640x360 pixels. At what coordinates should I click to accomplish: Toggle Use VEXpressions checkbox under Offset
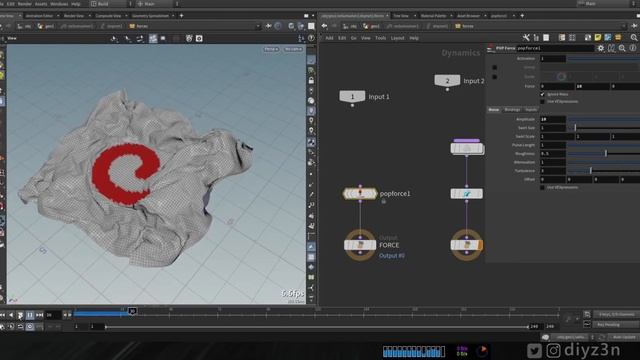click(542, 188)
